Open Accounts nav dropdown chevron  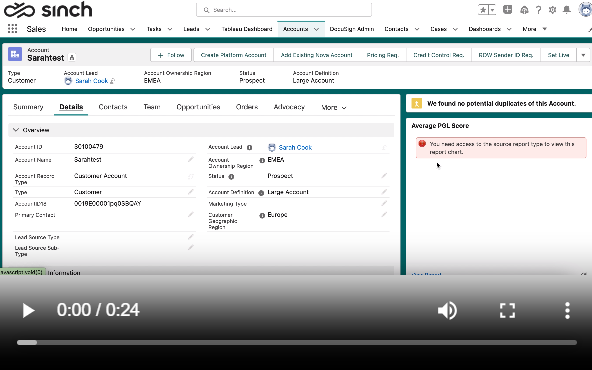coord(317,29)
